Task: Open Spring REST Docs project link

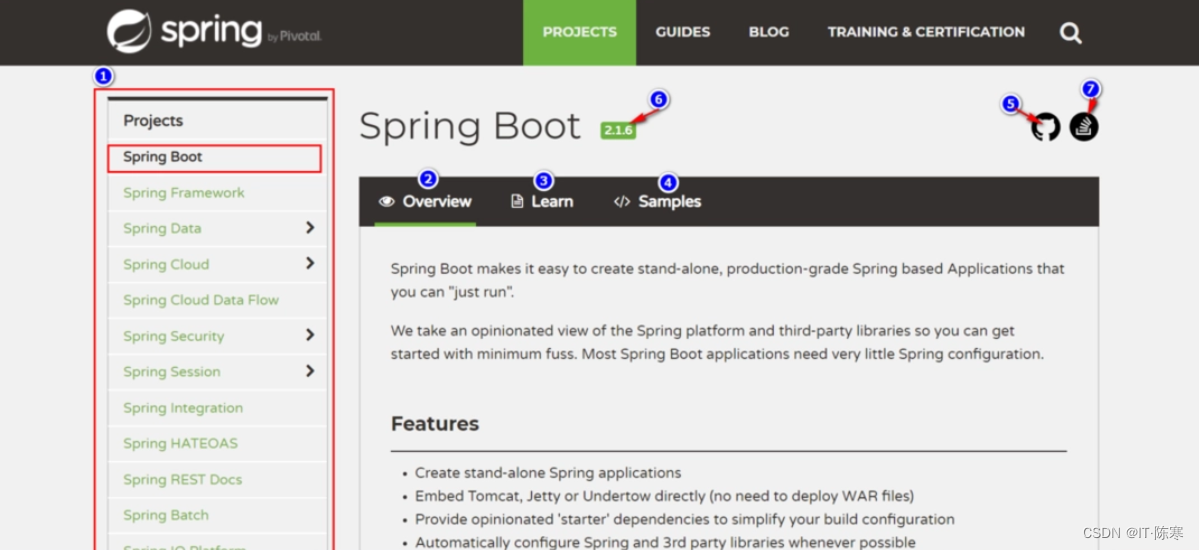Action: pyautogui.click(x=182, y=480)
